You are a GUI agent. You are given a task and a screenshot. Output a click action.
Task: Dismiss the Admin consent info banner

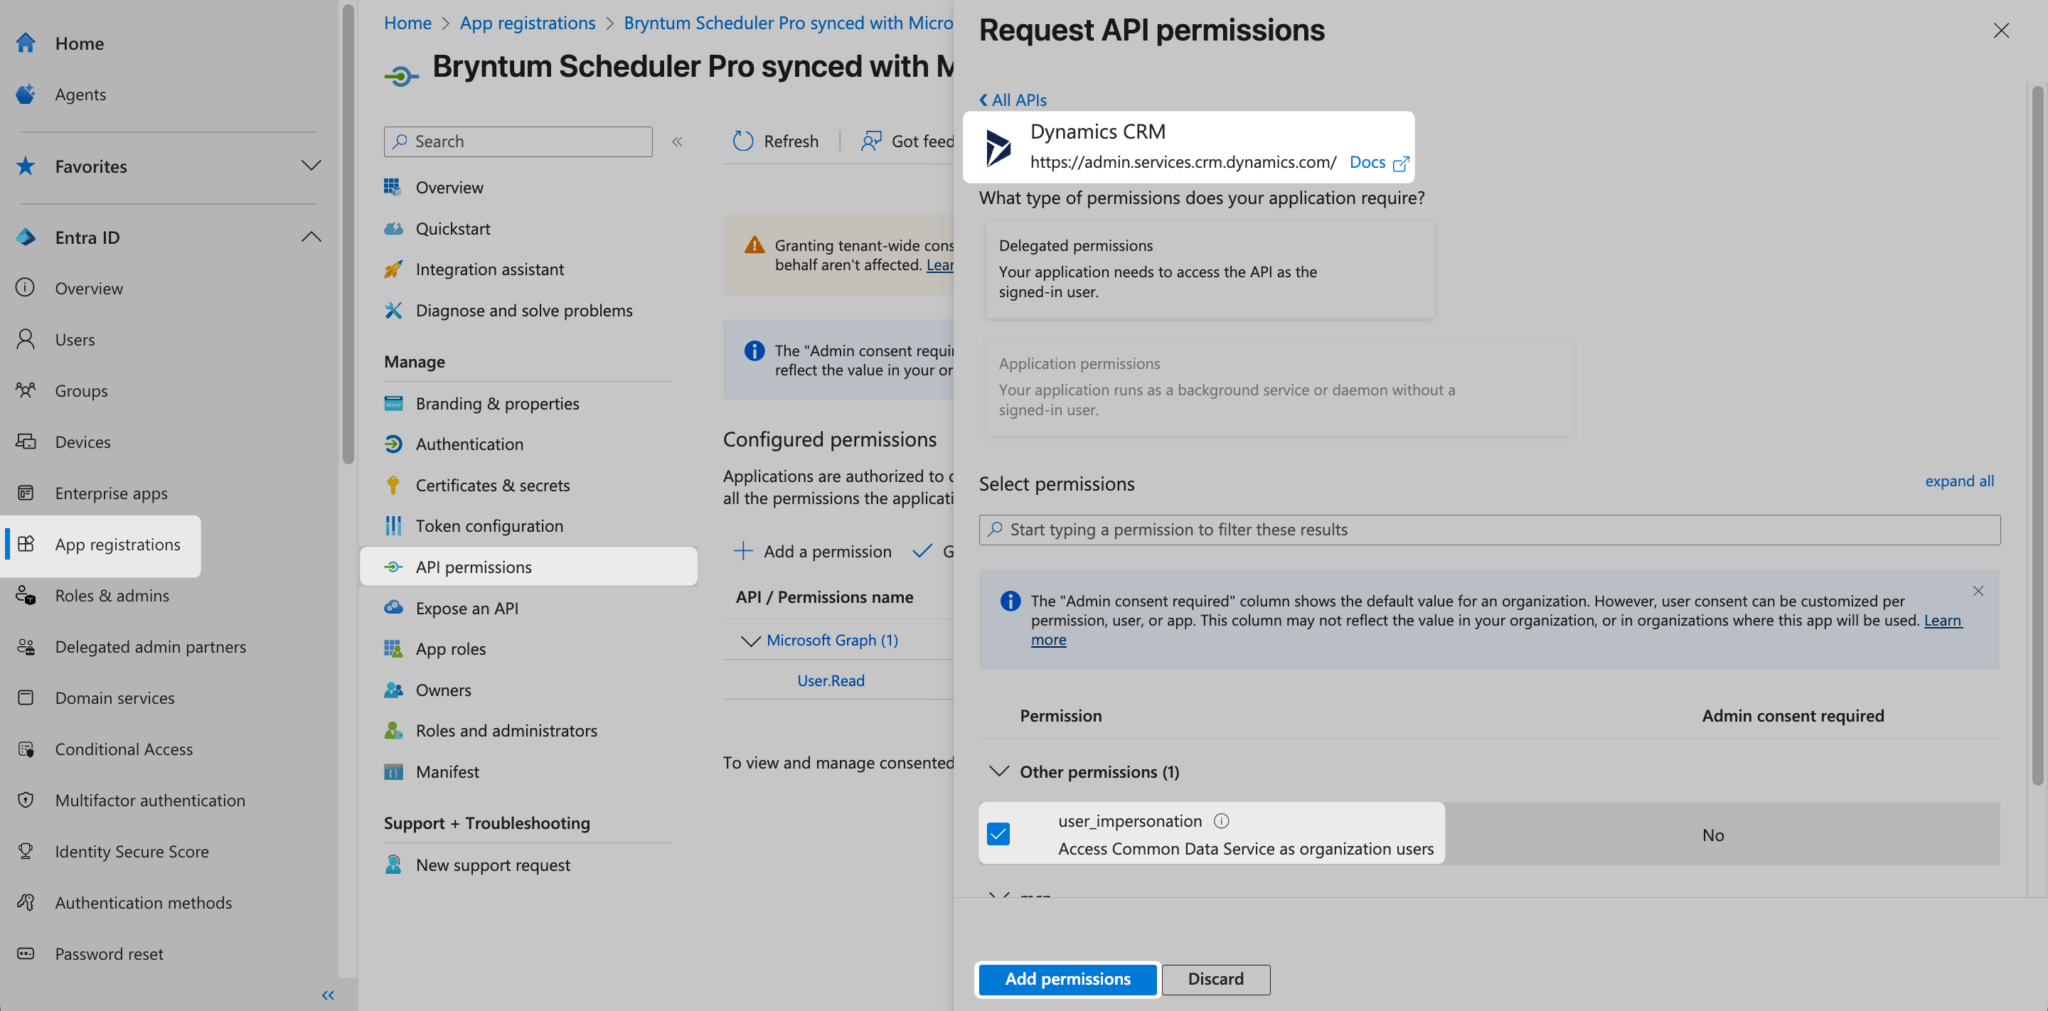(1978, 591)
